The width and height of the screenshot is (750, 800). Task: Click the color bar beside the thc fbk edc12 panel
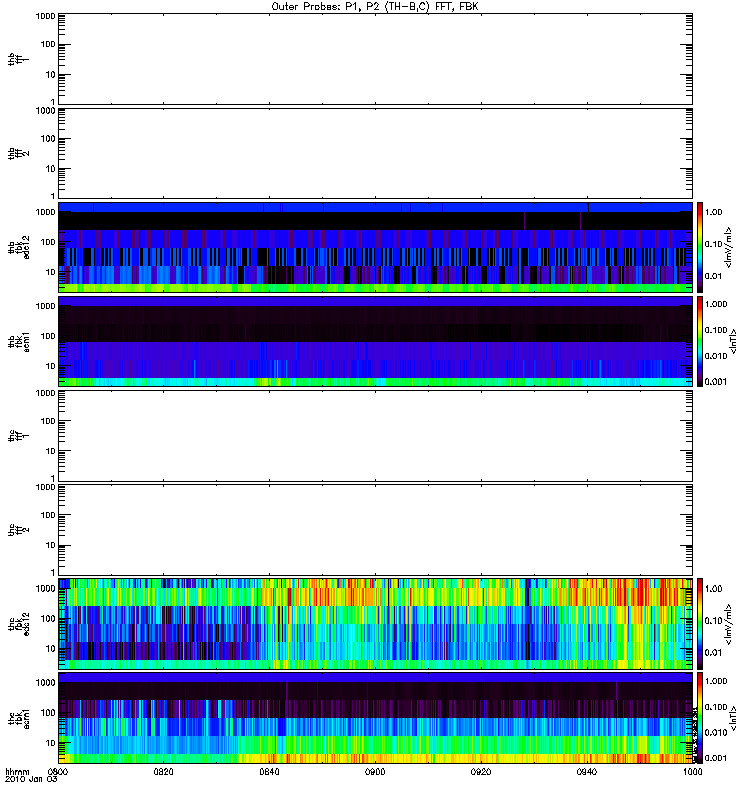pyautogui.click(x=700, y=623)
